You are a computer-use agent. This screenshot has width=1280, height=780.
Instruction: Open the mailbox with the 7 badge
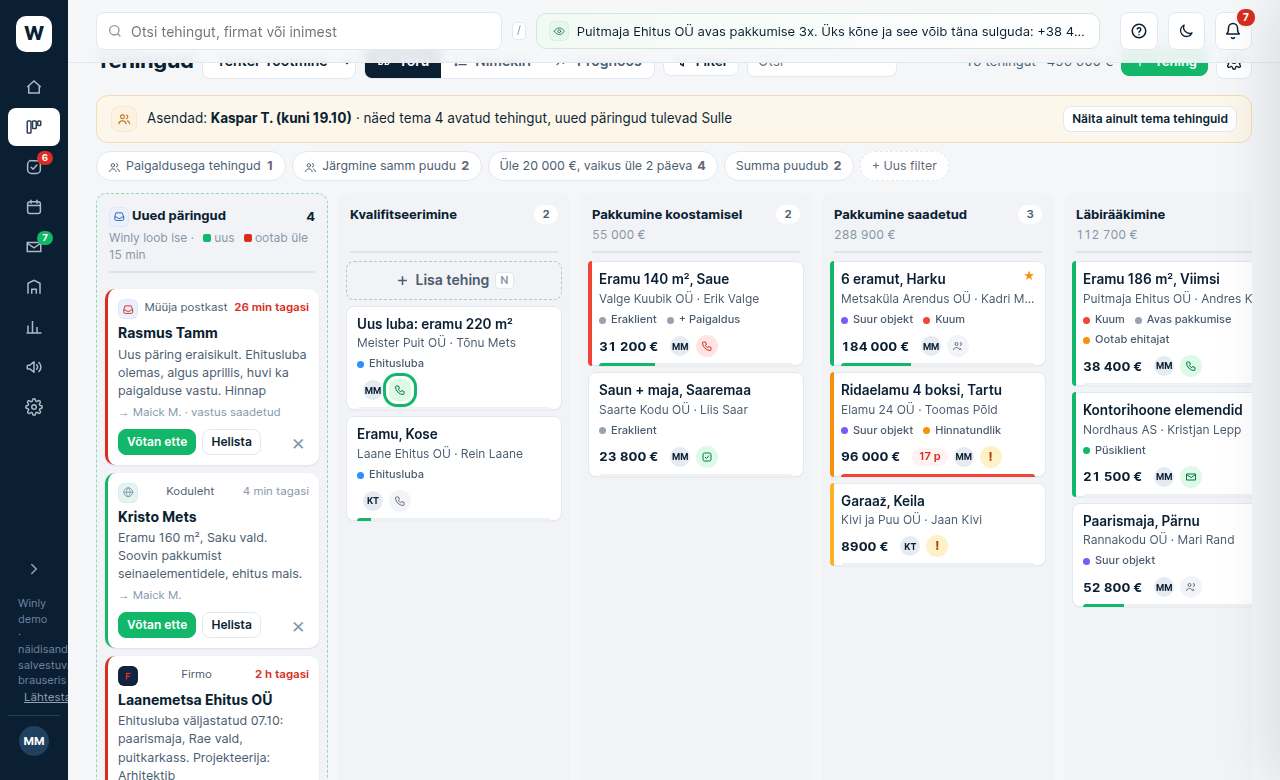34,247
